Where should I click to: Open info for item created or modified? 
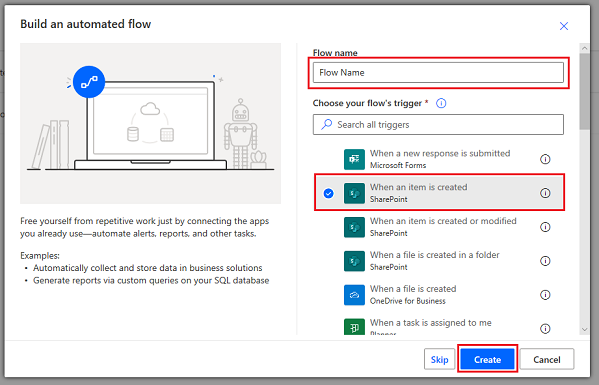pyautogui.click(x=545, y=227)
